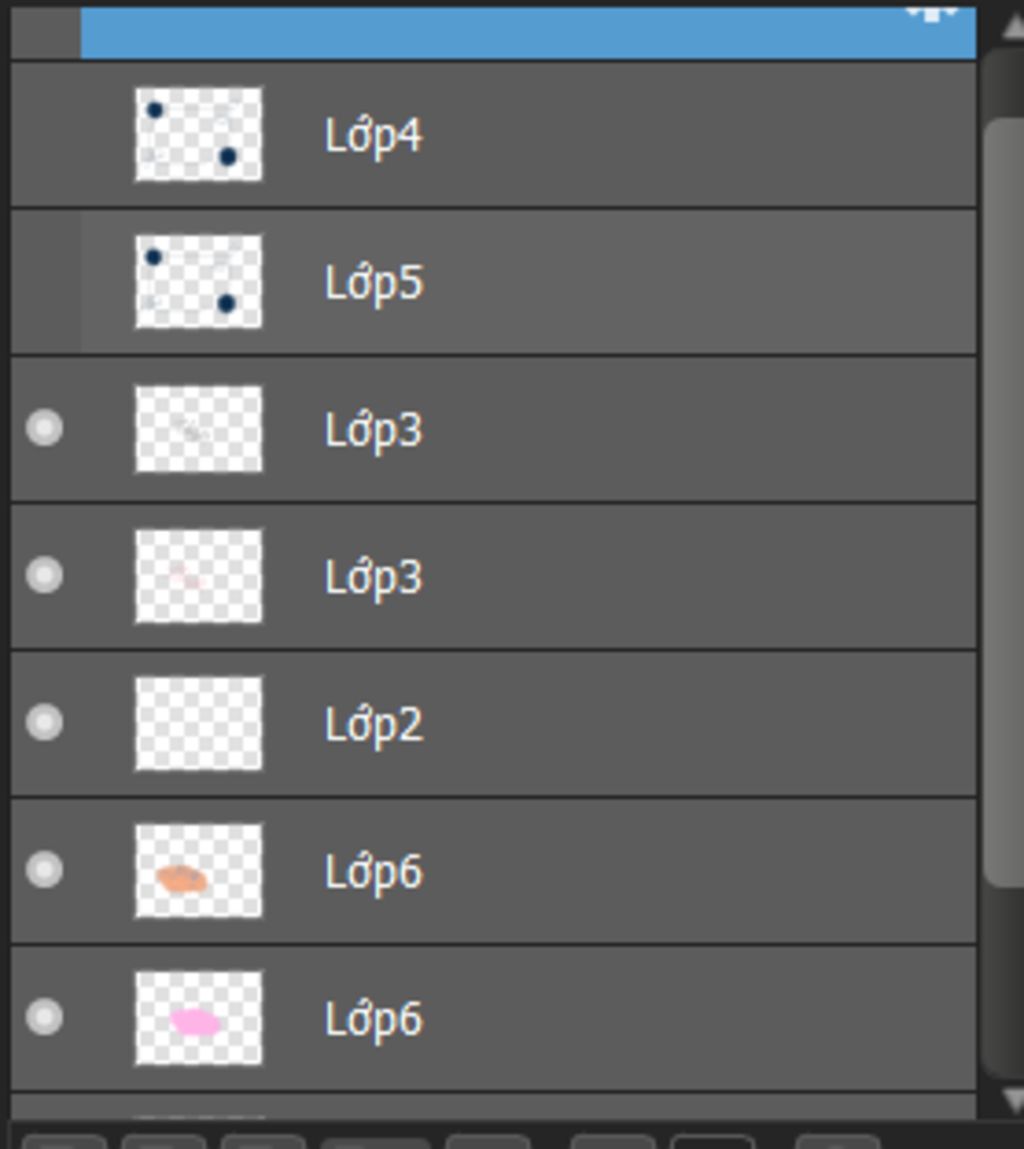Select the Lớp4 layer name
This screenshot has width=1024, height=1149.
tap(374, 136)
